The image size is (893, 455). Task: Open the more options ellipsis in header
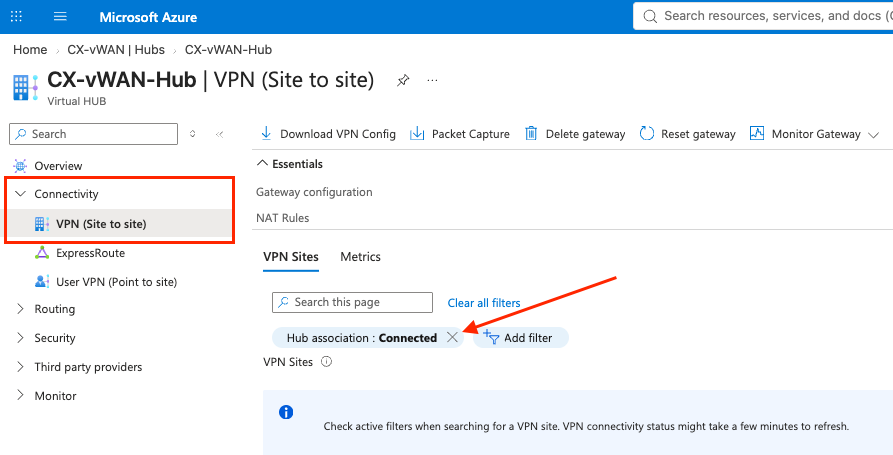(x=432, y=80)
